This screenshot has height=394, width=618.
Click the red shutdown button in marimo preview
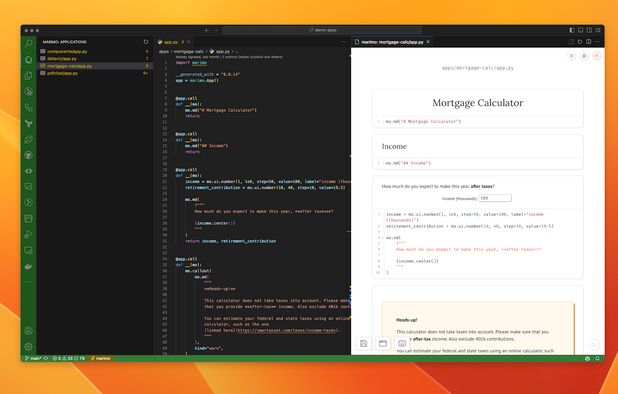click(597, 56)
